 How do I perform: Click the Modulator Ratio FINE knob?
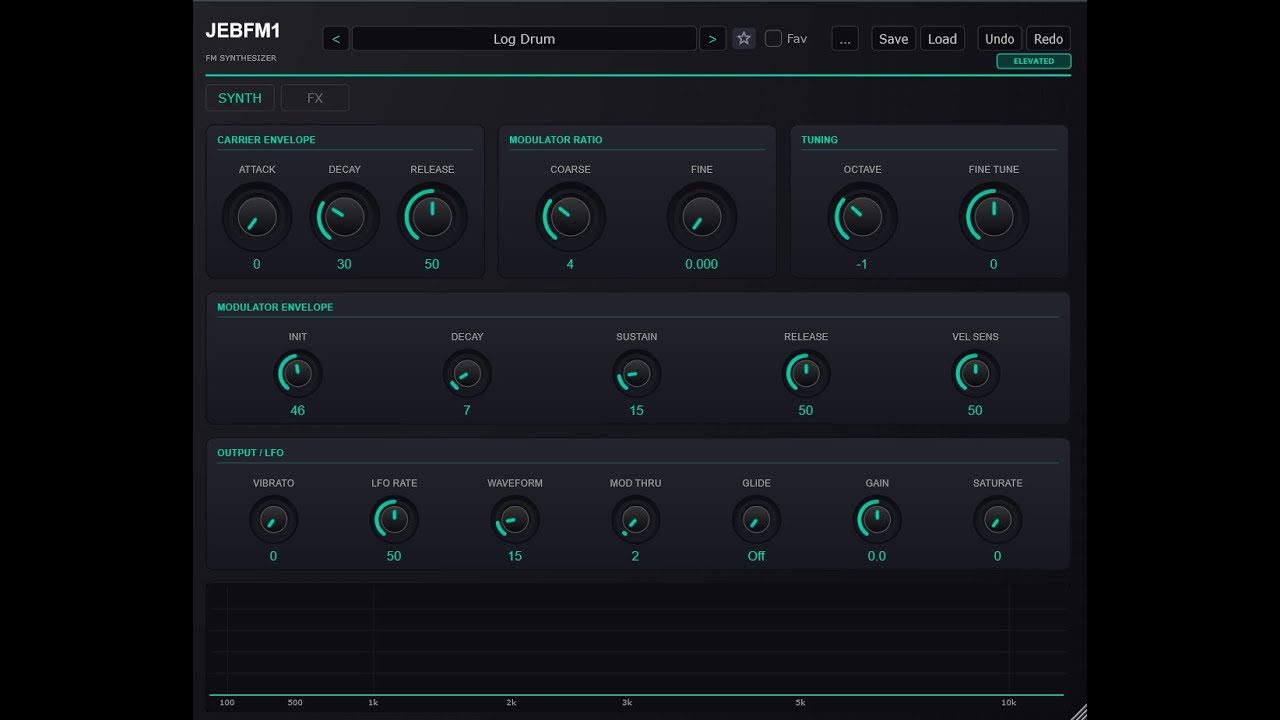point(702,217)
